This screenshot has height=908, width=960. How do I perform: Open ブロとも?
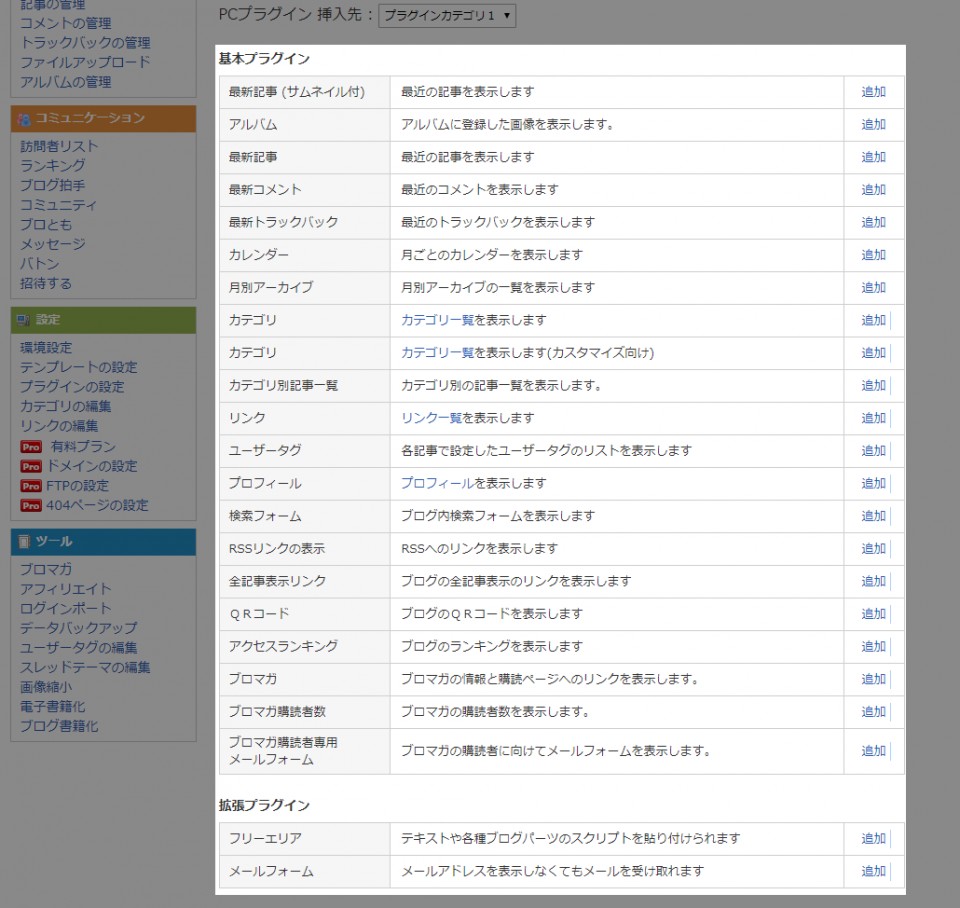click(x=46, y=225)
